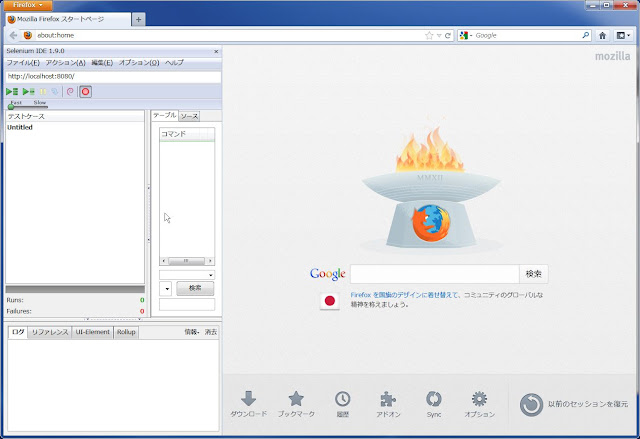640x439 pixels.
Task: Click the Google search box on start page
Action: pos(435,274)
